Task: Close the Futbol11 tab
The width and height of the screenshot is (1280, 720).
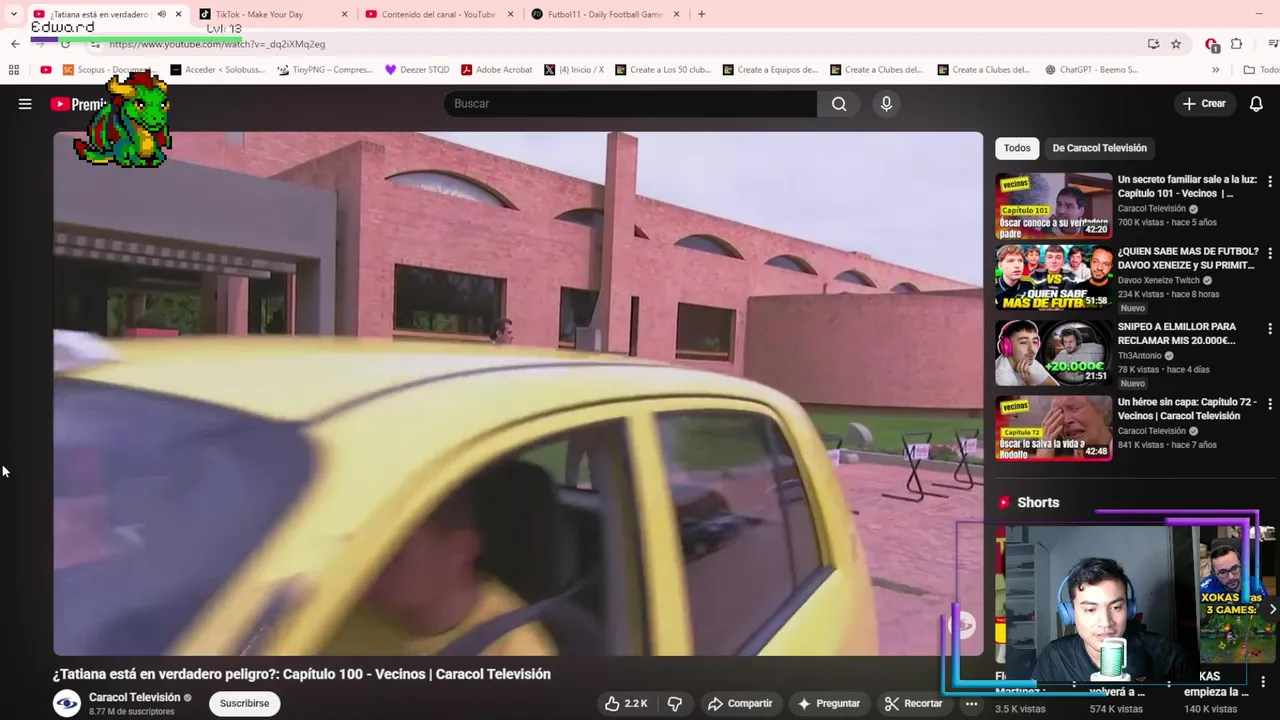Action: coord(676,14)
